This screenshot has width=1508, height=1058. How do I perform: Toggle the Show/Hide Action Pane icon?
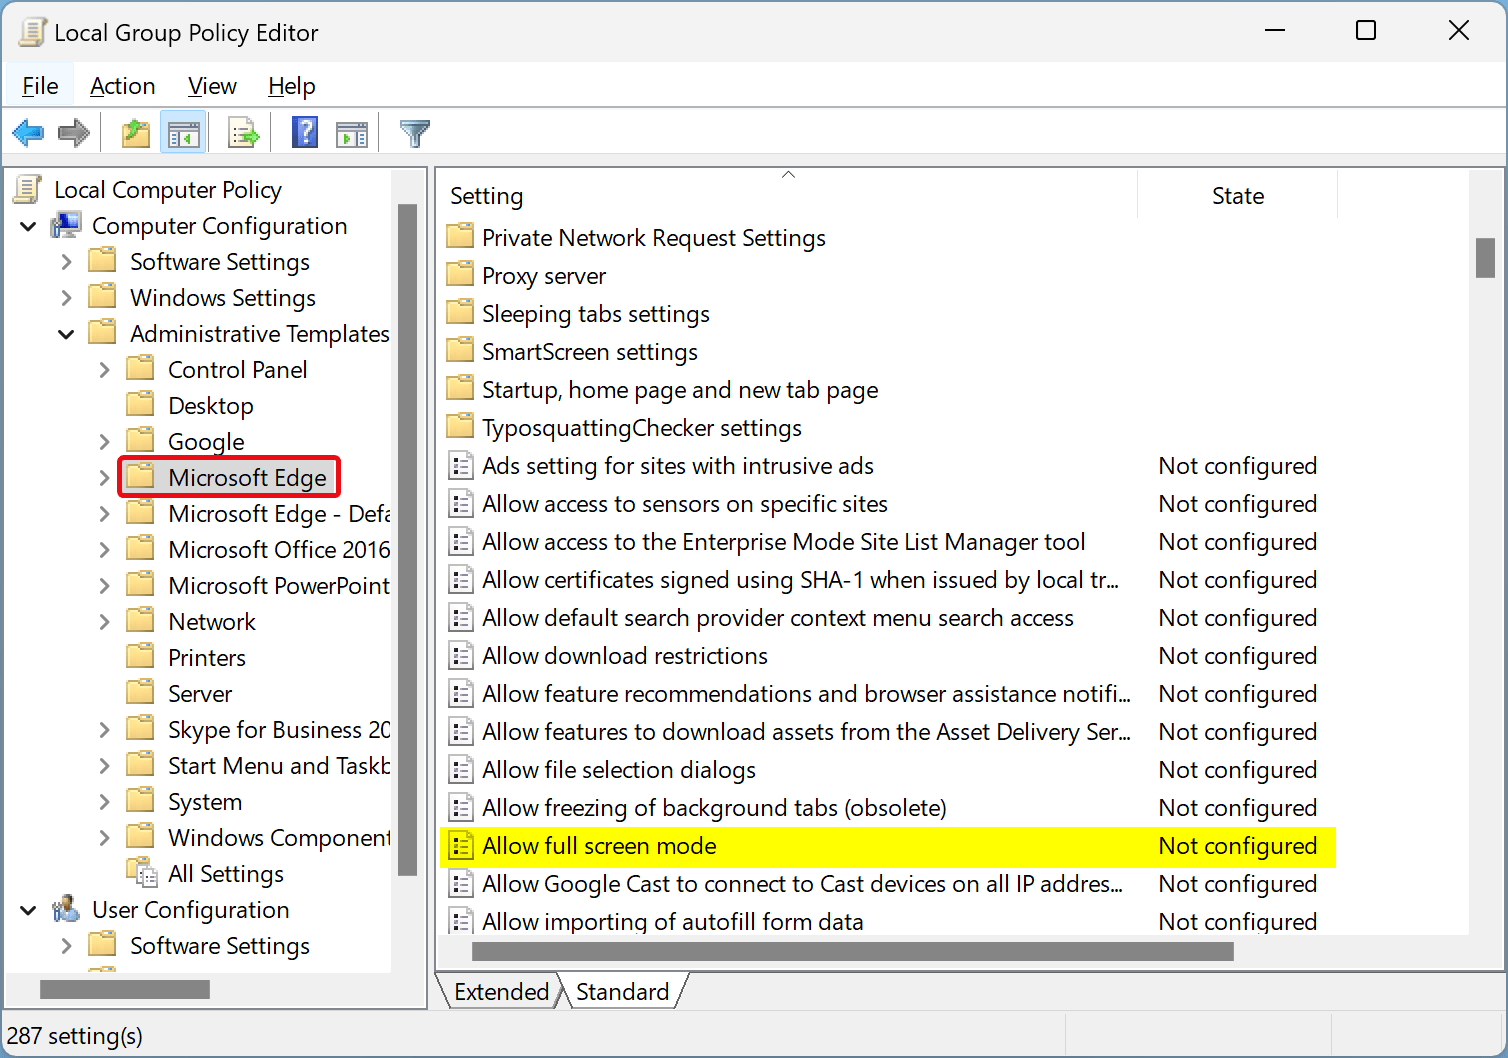pyautogui.click(x=352, y=133)
